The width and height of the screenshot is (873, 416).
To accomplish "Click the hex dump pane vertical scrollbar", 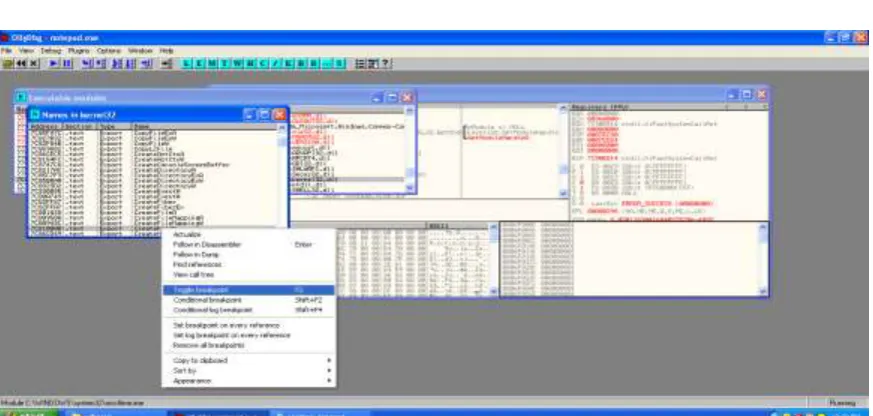I will point(493,259).
